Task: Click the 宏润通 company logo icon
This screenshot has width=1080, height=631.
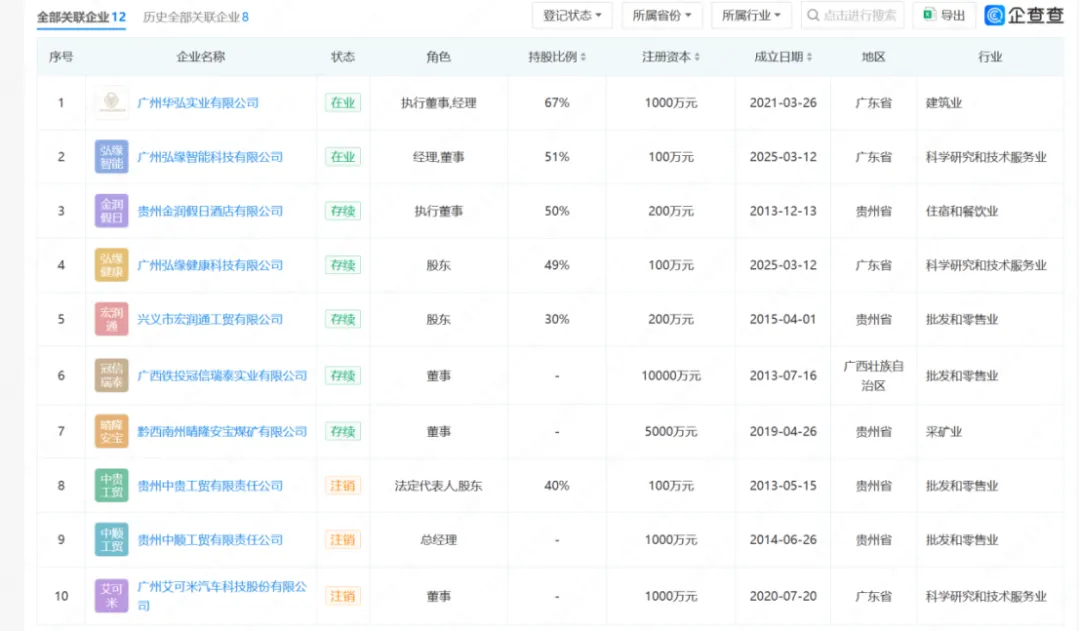Action: tap(111, 319)
